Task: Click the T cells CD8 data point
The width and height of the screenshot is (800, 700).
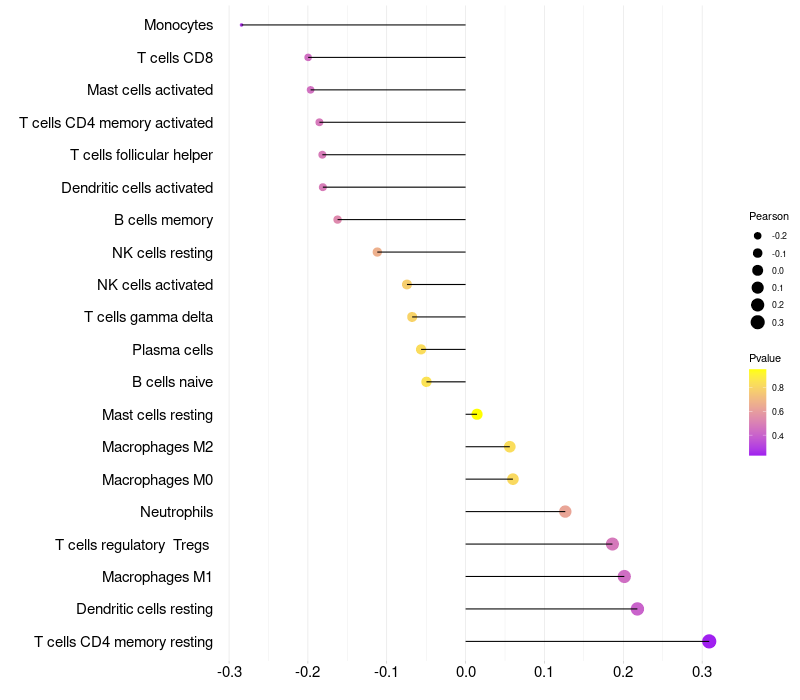Action: [x=308, y=58]
